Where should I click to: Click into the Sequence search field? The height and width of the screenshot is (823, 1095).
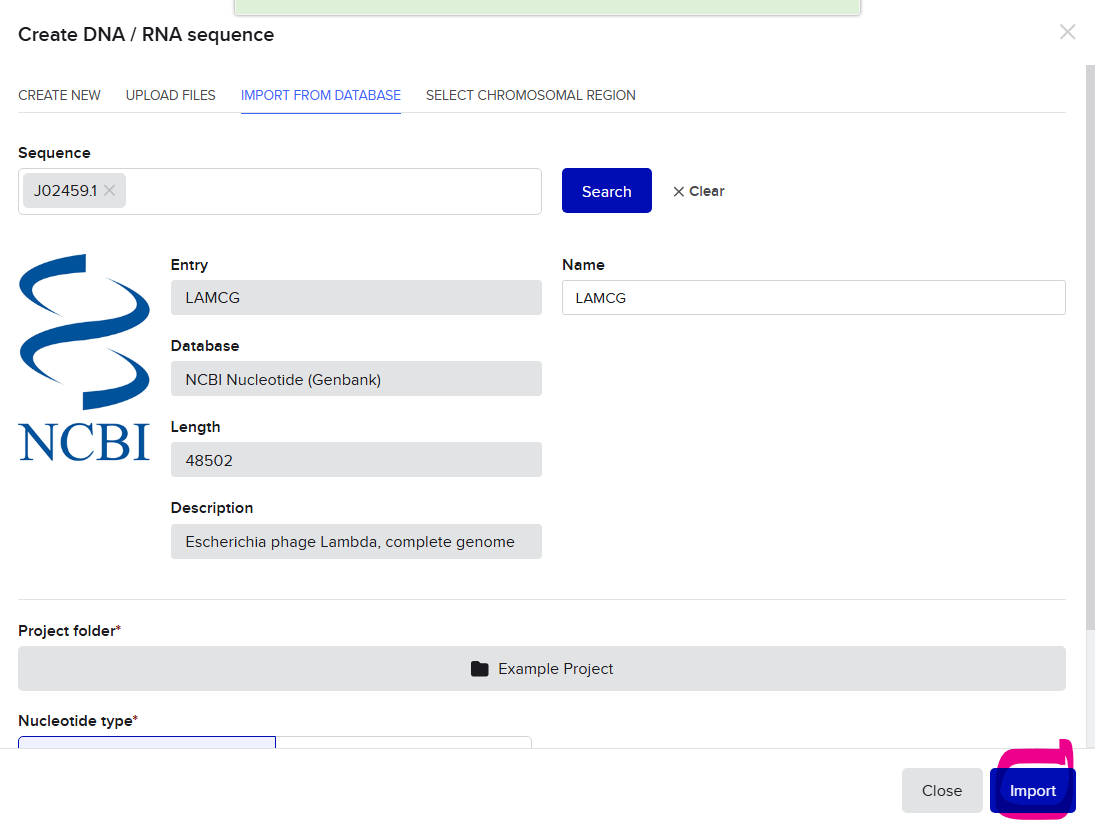click(330, 191)
